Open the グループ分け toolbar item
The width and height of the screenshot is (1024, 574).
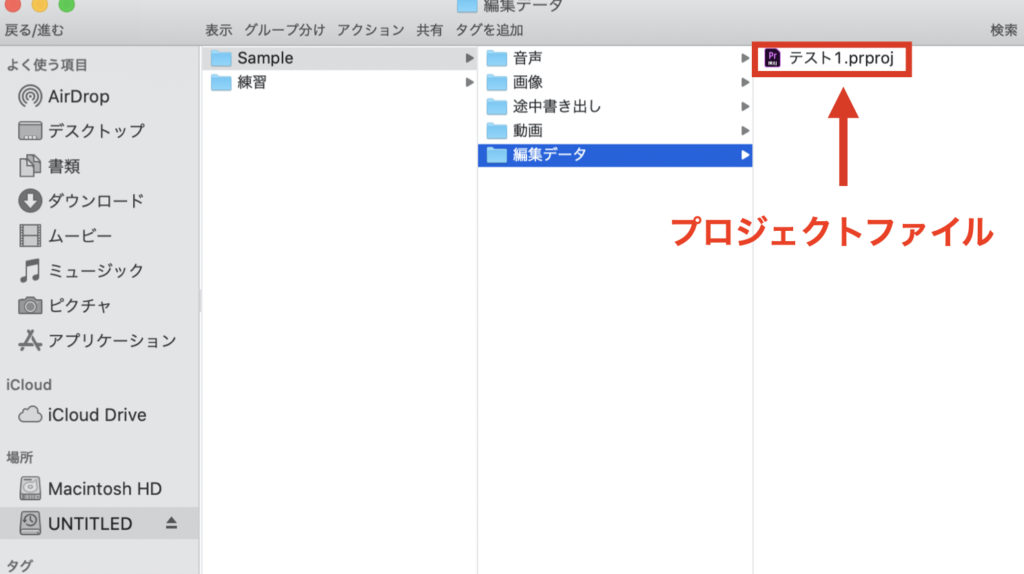coord(285,30)
